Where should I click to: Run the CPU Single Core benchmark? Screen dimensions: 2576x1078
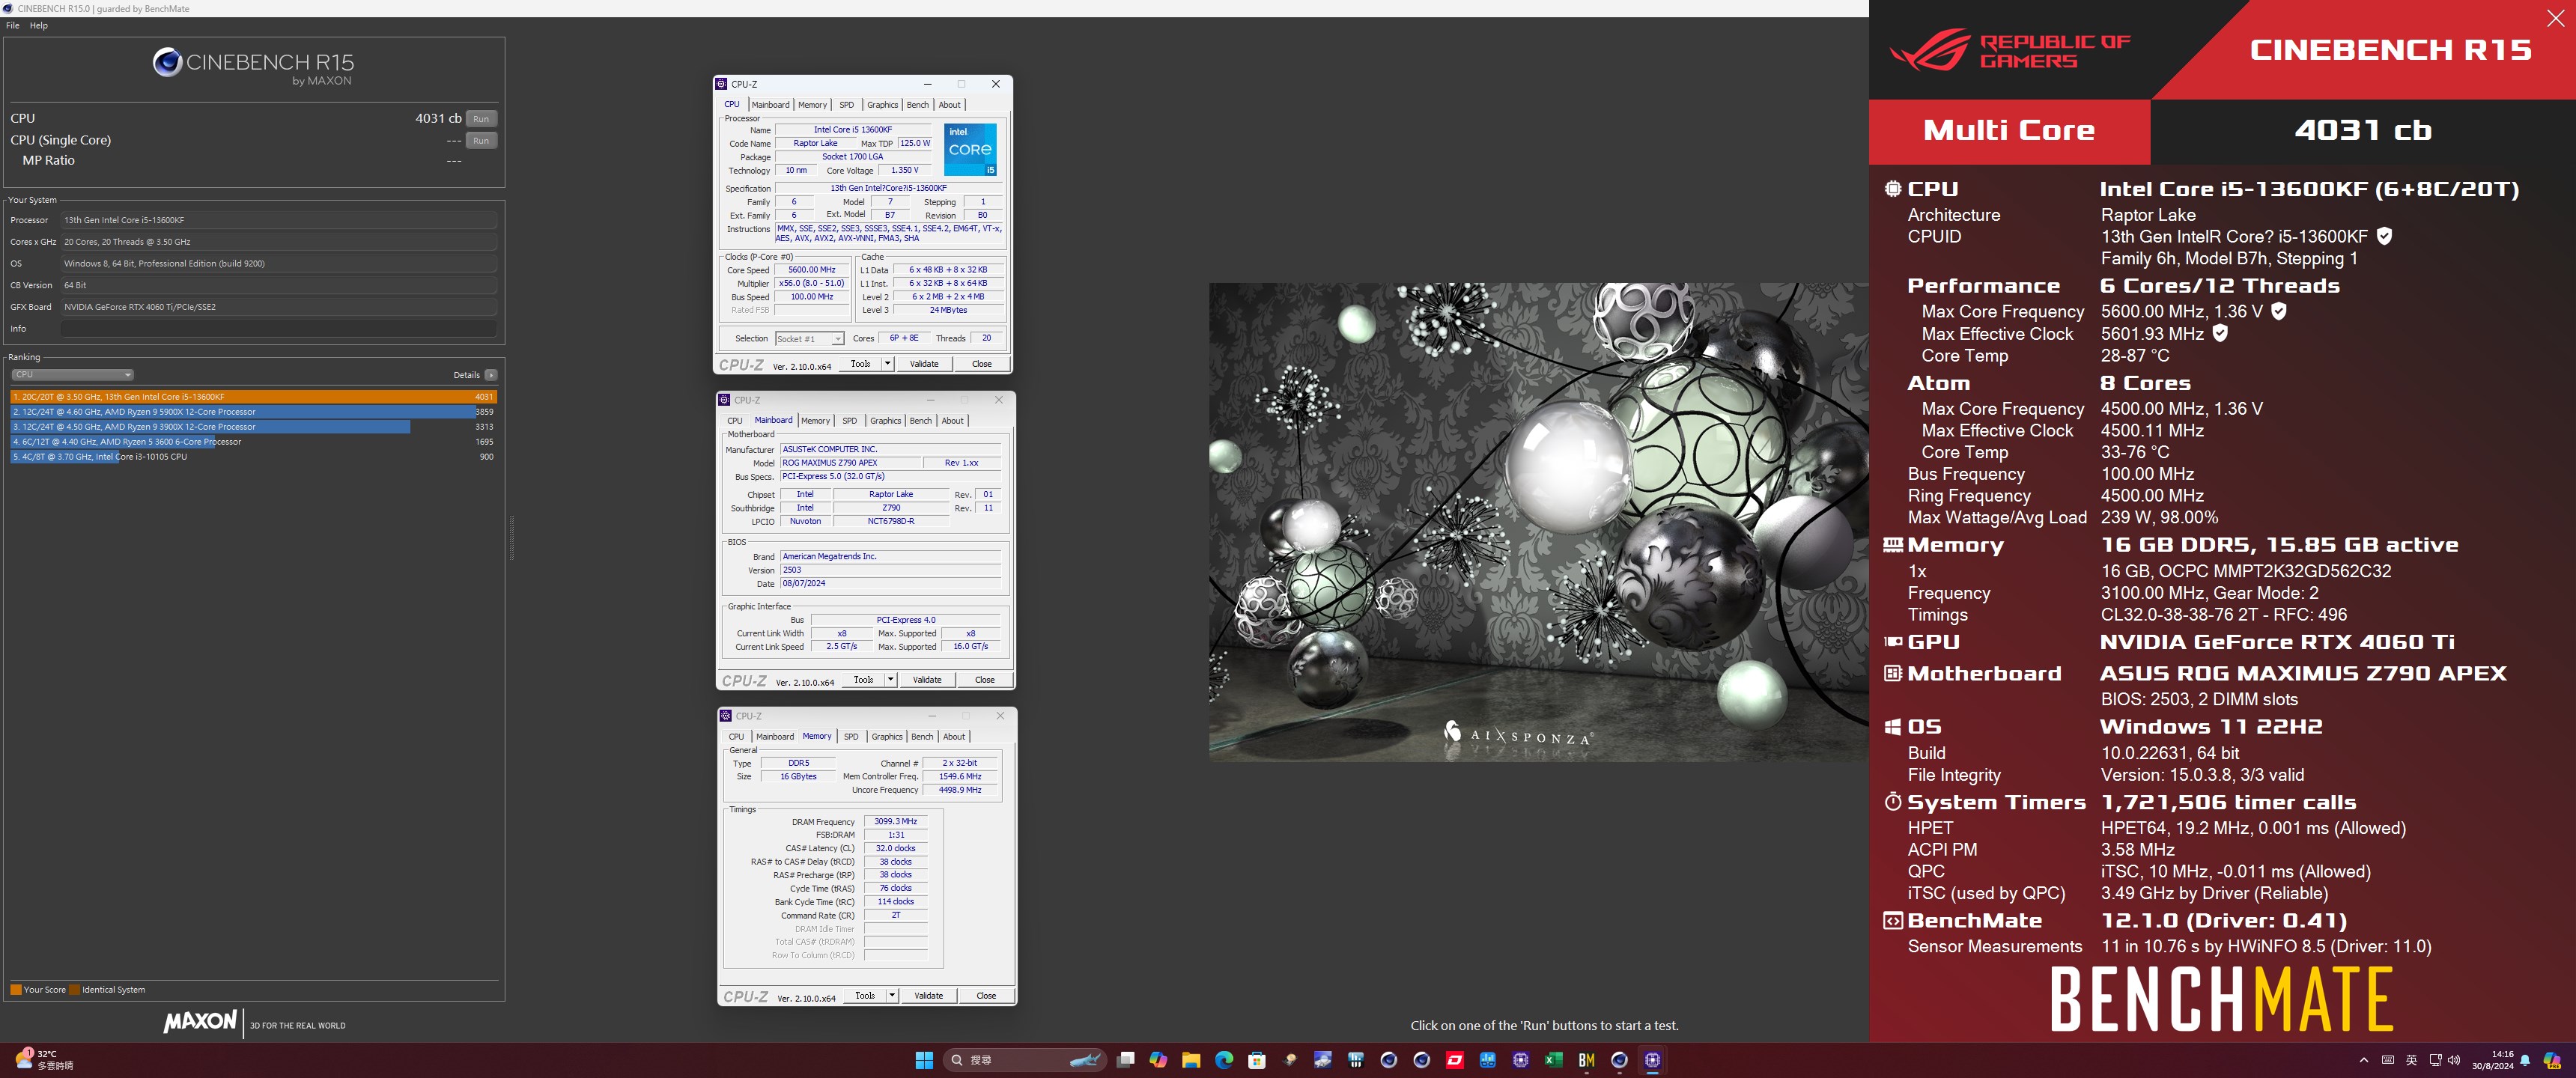tap(481, 141)
